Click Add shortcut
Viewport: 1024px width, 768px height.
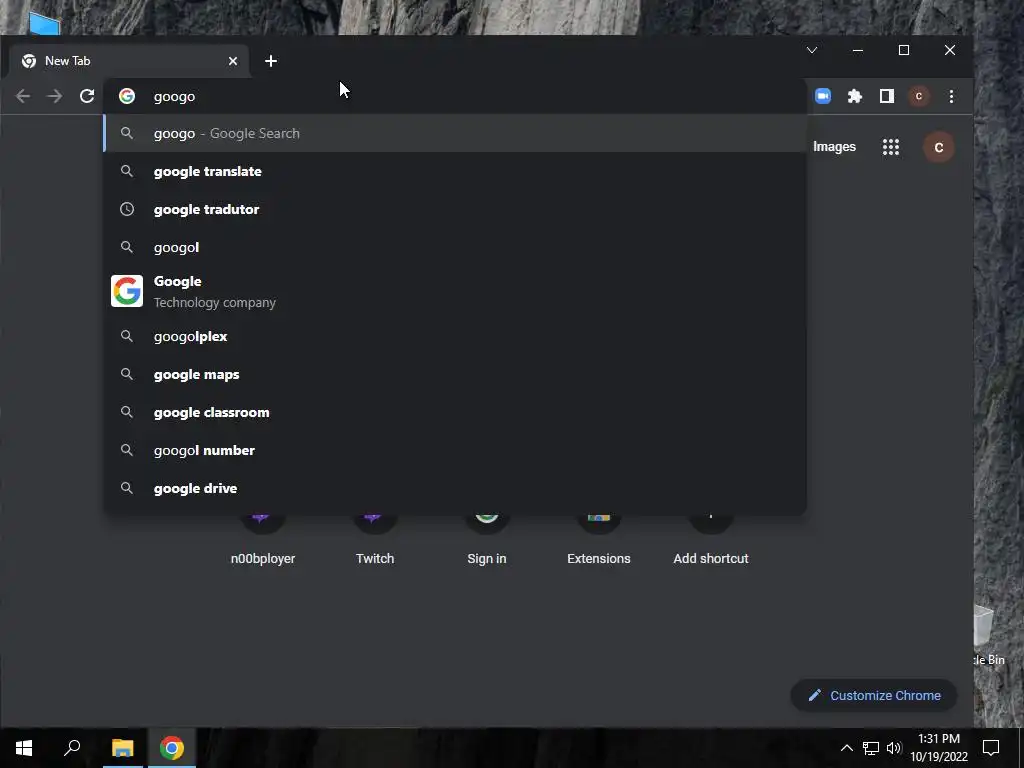[711, 539]
